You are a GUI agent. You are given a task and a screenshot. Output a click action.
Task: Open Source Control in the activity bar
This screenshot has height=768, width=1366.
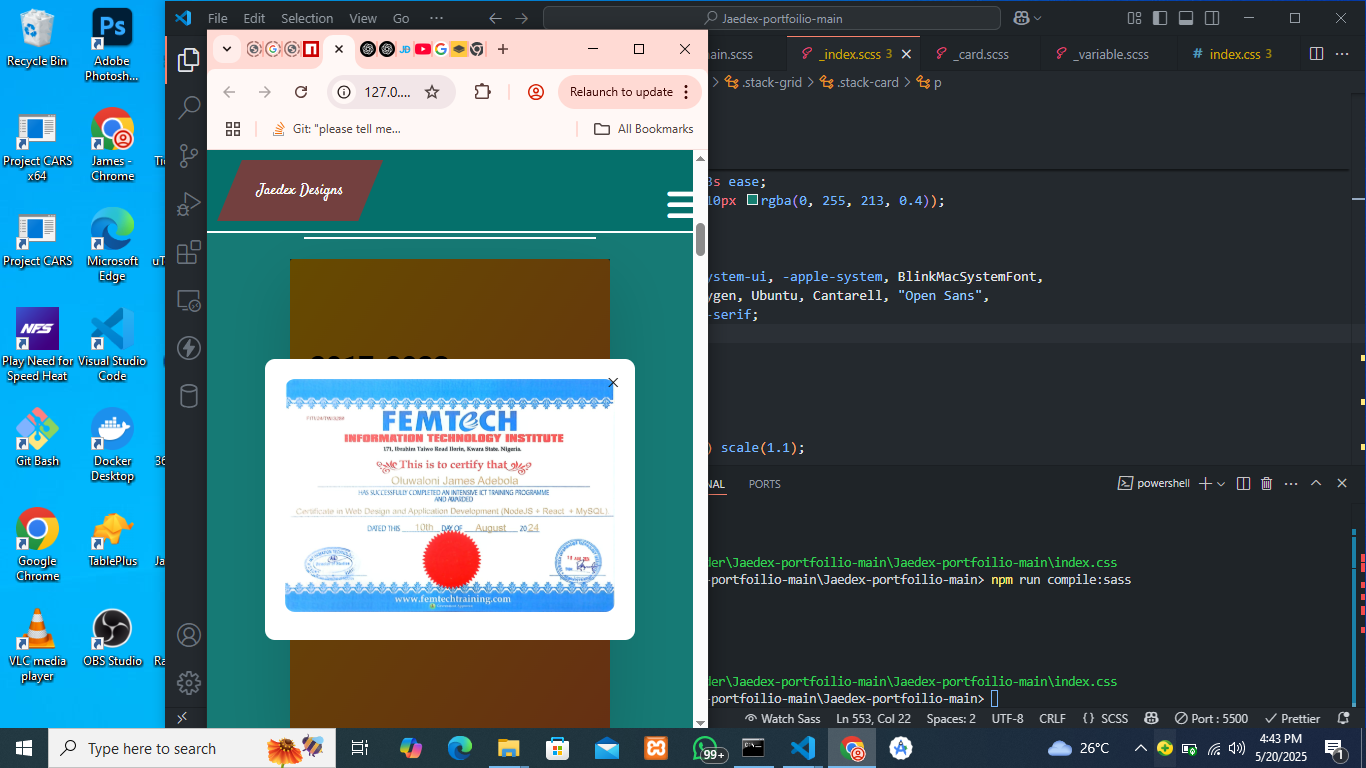coord(188,156)
